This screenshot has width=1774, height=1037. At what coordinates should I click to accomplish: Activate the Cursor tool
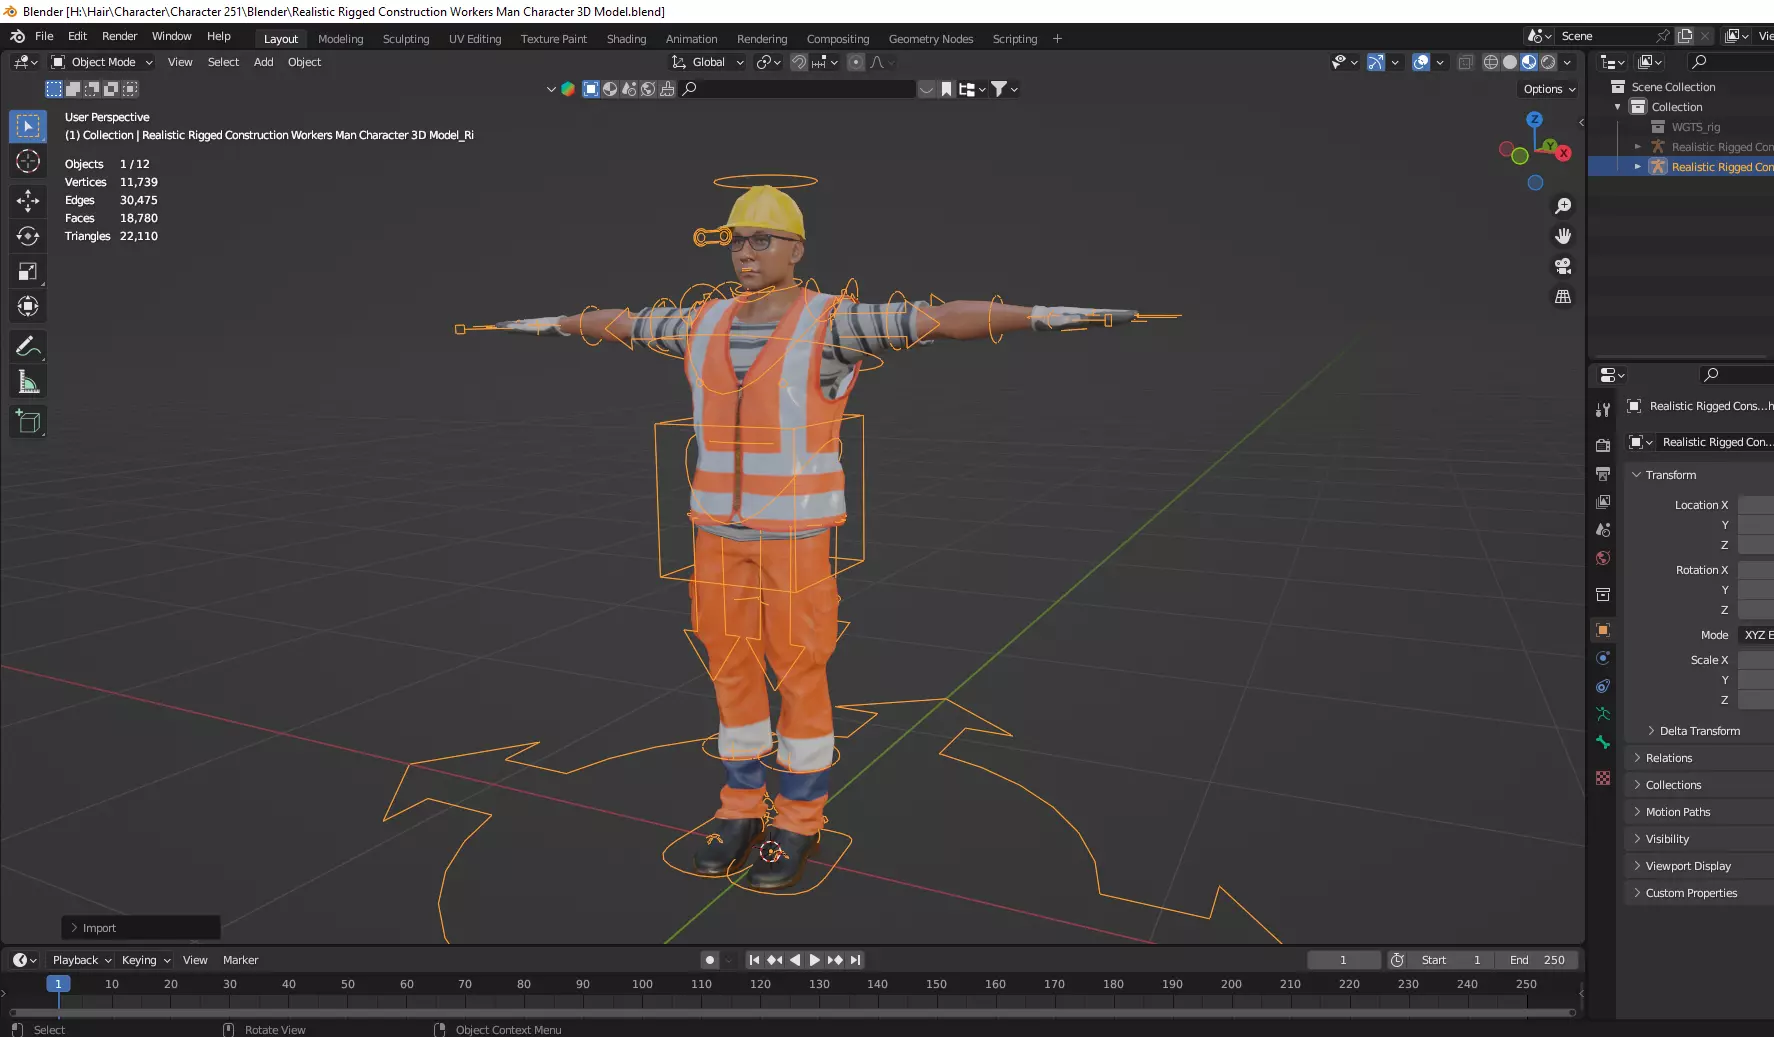pyautogui.click(x=28, y=161)
